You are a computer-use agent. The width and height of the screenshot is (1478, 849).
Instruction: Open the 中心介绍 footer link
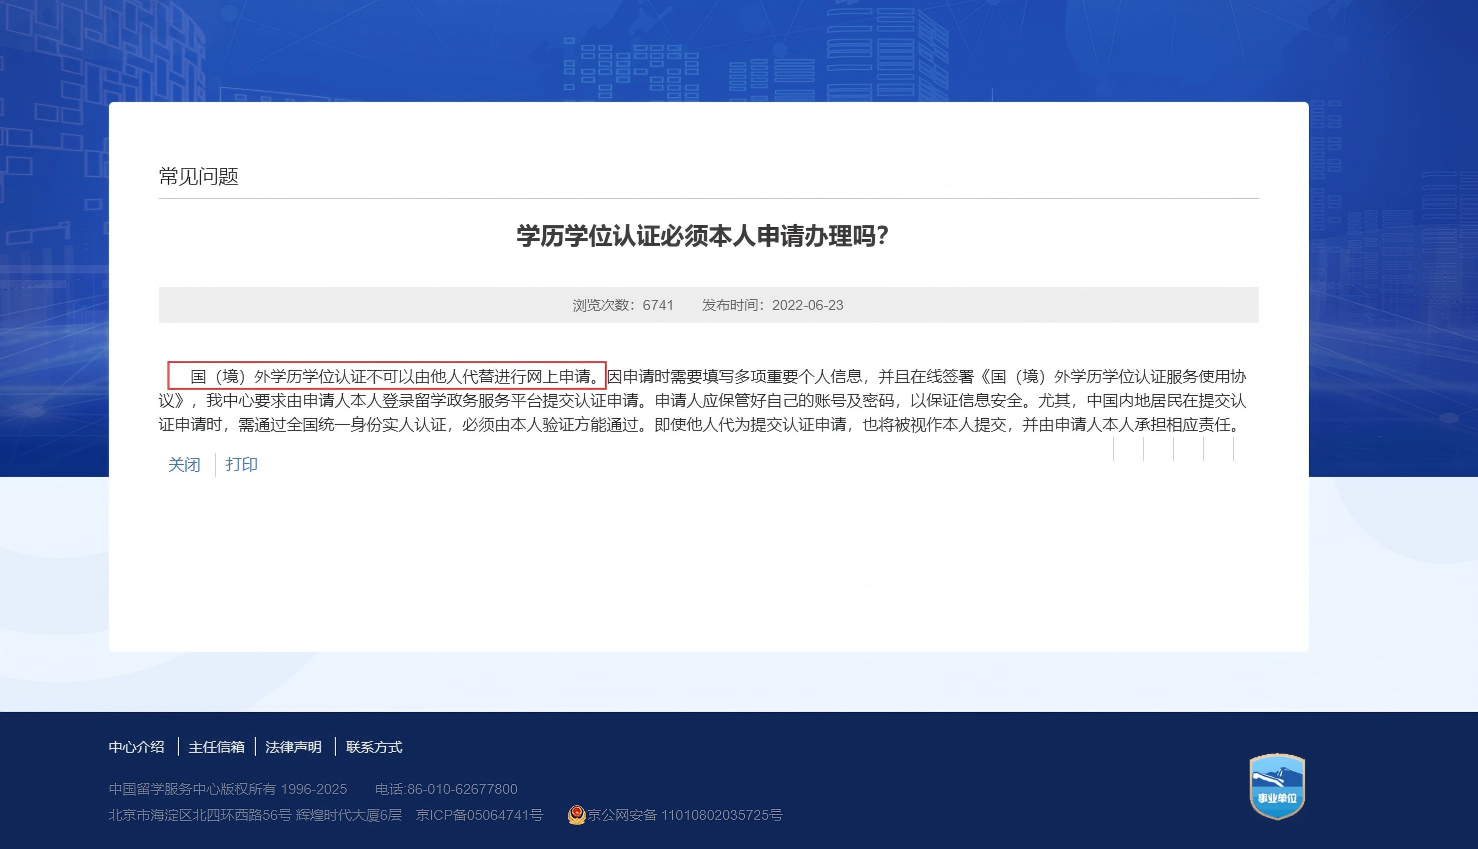(136, 747)
